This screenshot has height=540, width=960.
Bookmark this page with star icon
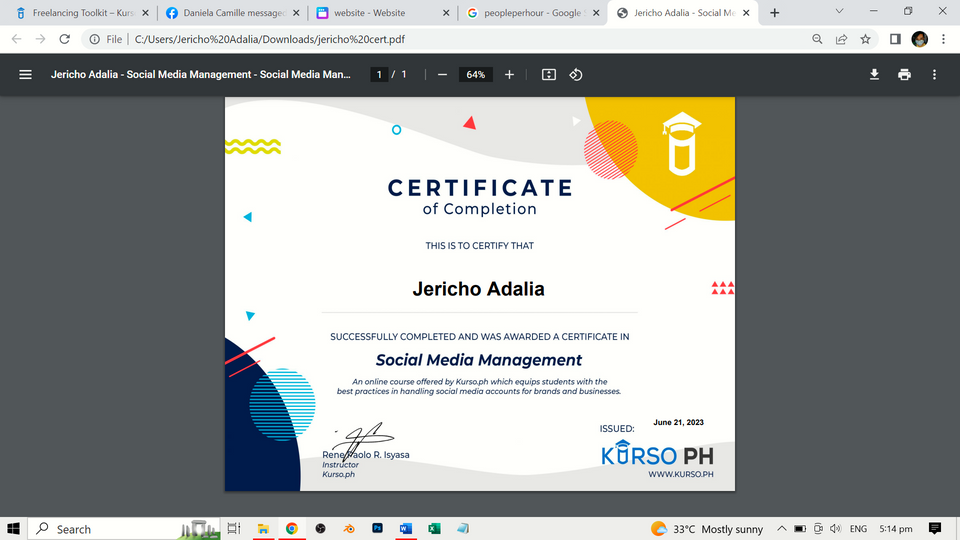tap(866, 39)
